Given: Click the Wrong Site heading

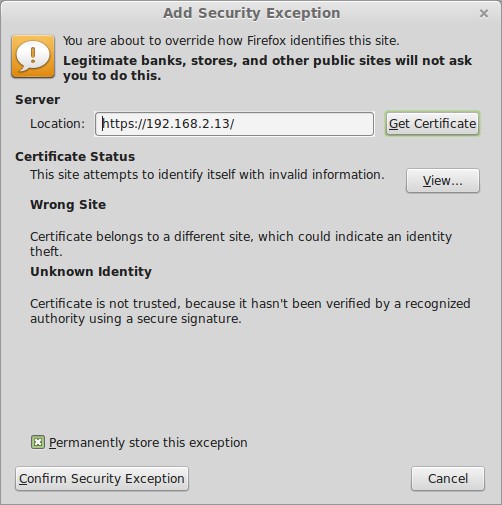Looking at the screenshot, I should click(68, 205).
